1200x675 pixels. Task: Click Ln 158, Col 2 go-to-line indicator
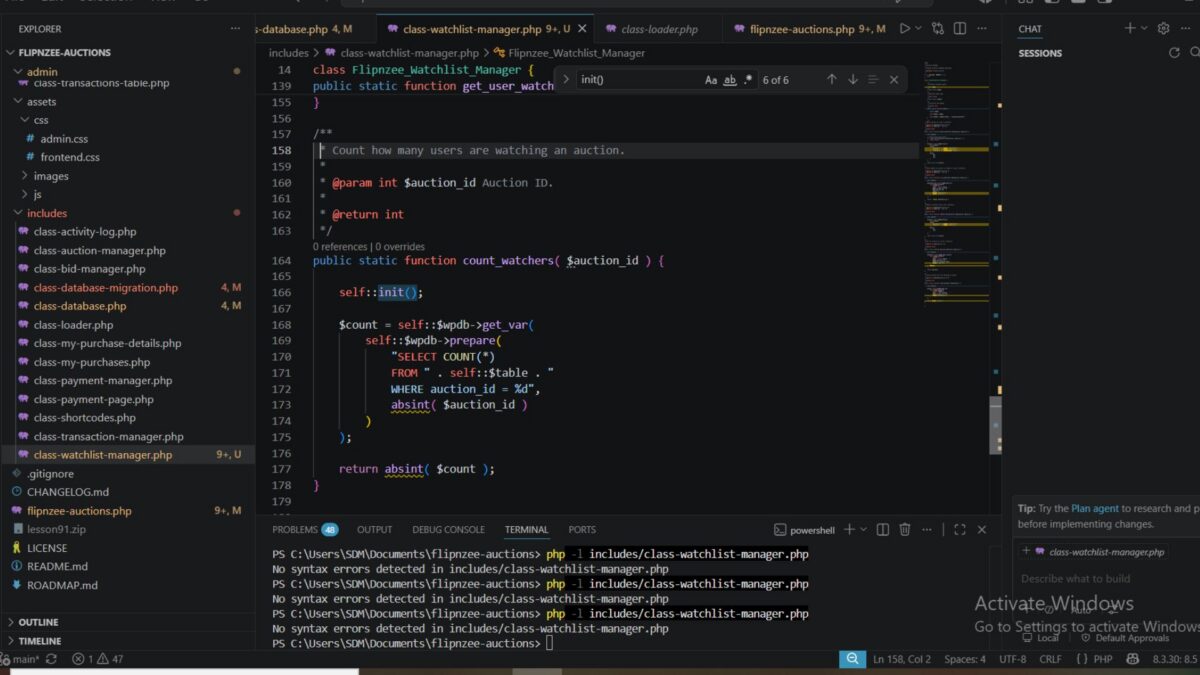pos(902,659)
